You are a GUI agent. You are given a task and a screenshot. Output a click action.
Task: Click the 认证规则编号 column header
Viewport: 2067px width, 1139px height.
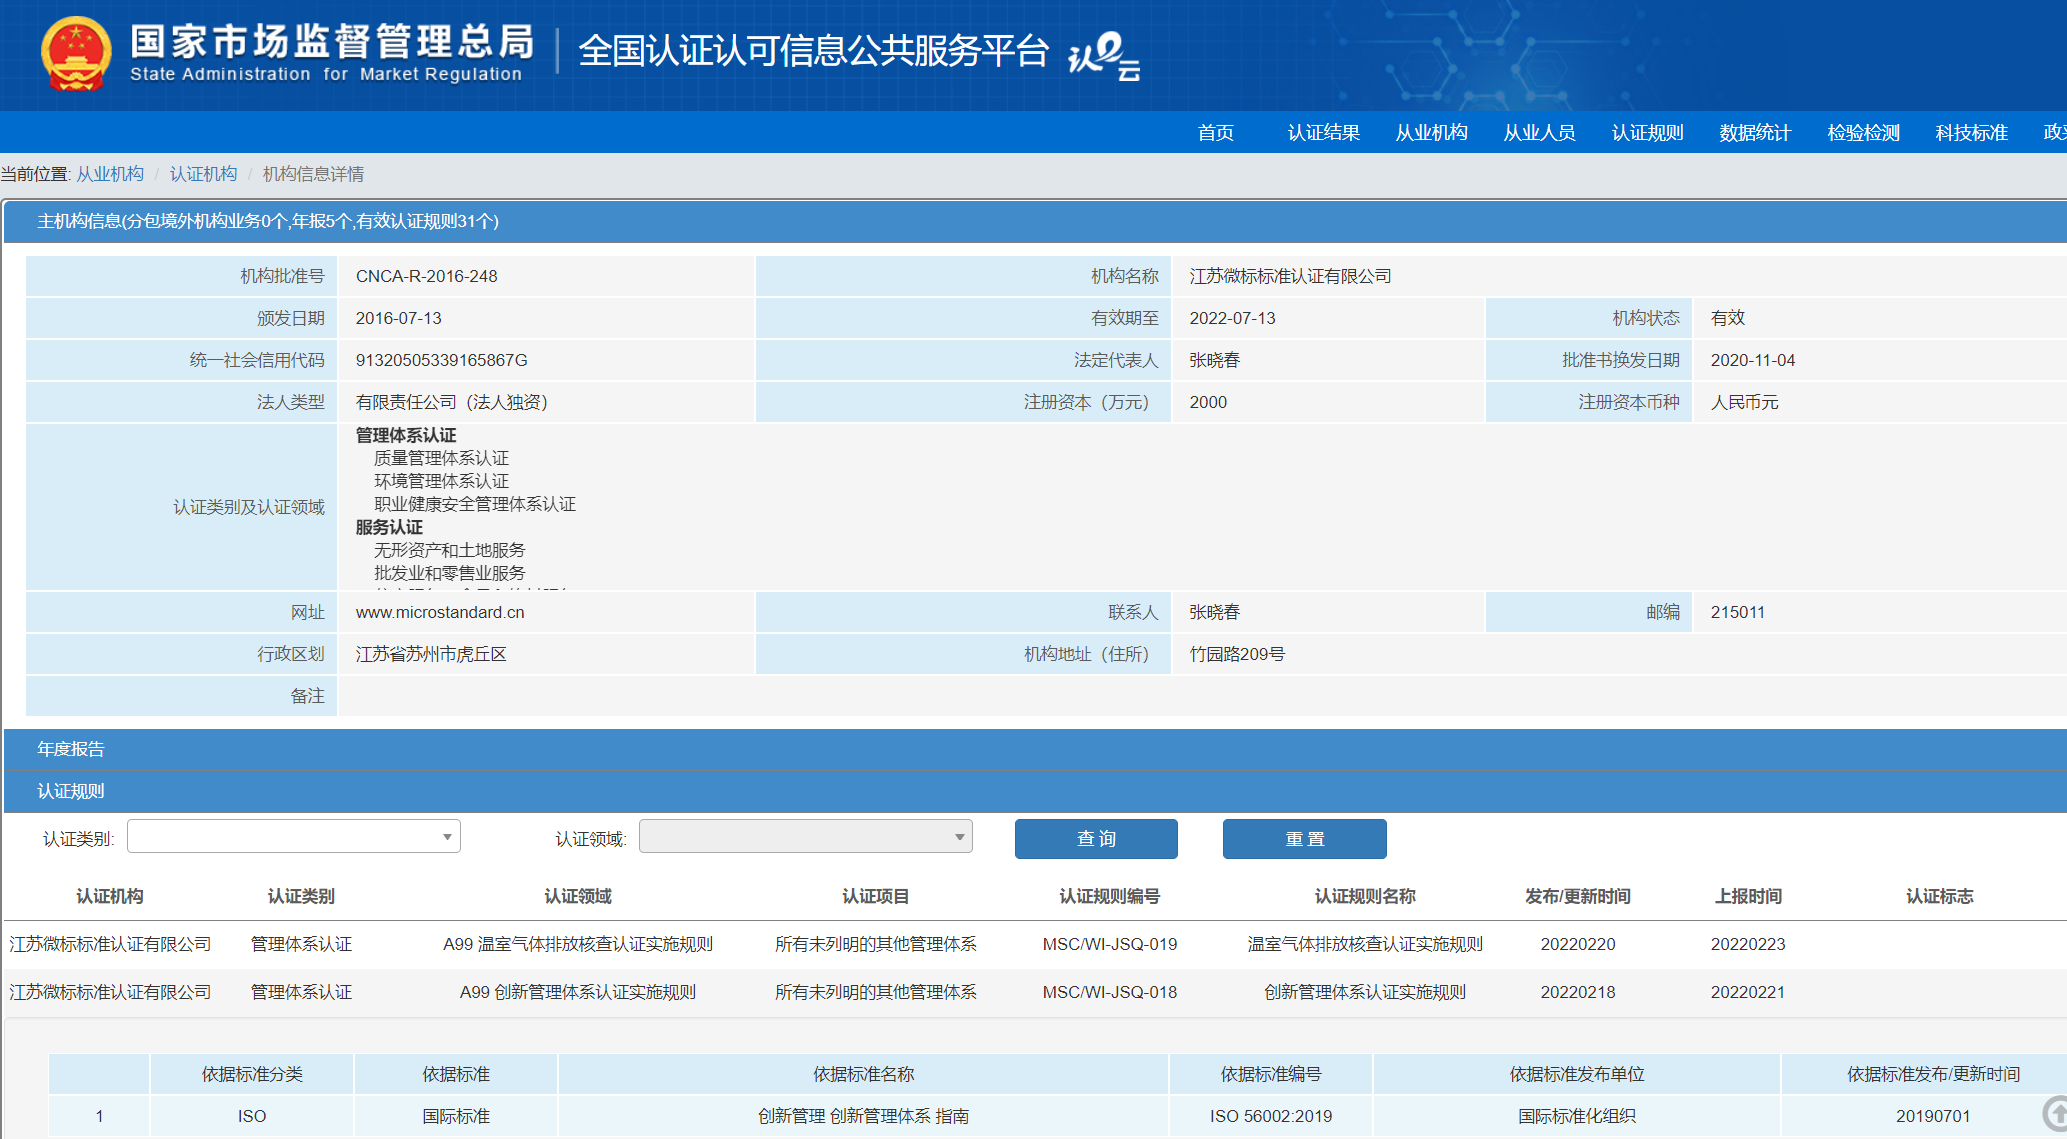pyautogui.click(x=1109, y=896)
